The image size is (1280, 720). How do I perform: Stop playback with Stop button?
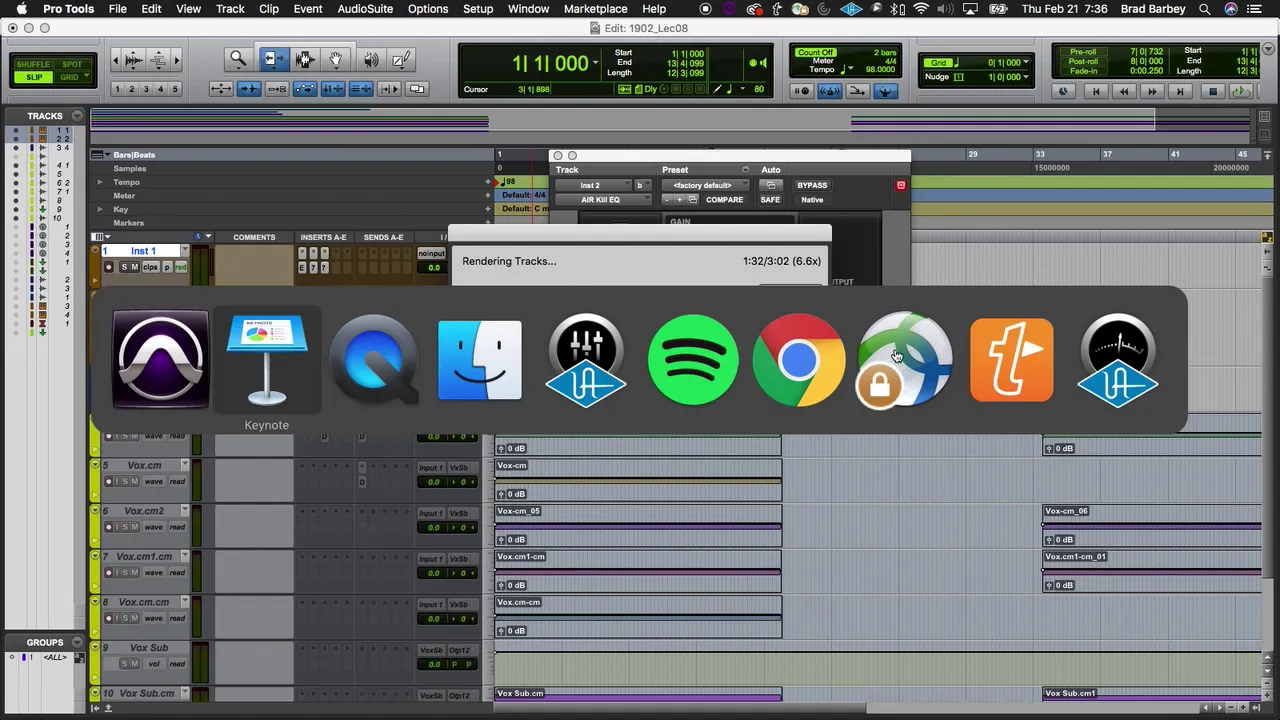pyautogui.click(x=1213, y=91)
